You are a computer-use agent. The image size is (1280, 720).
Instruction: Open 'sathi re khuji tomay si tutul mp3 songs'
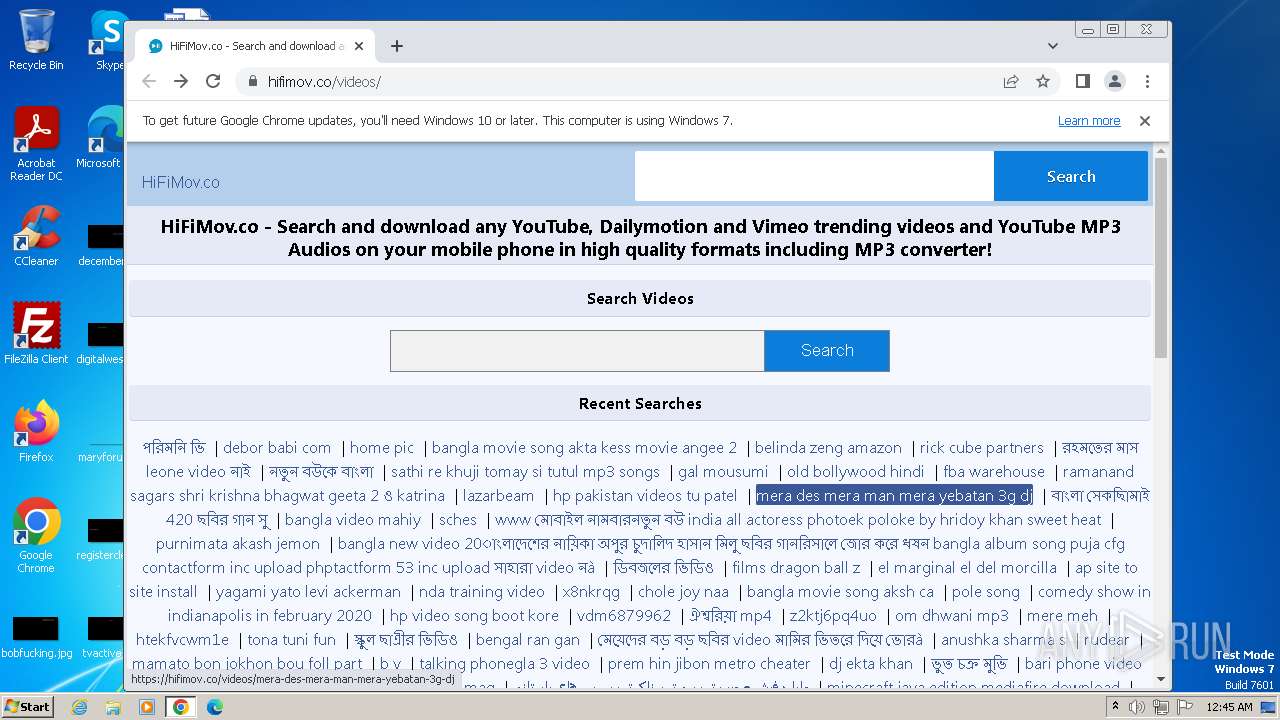525,472
